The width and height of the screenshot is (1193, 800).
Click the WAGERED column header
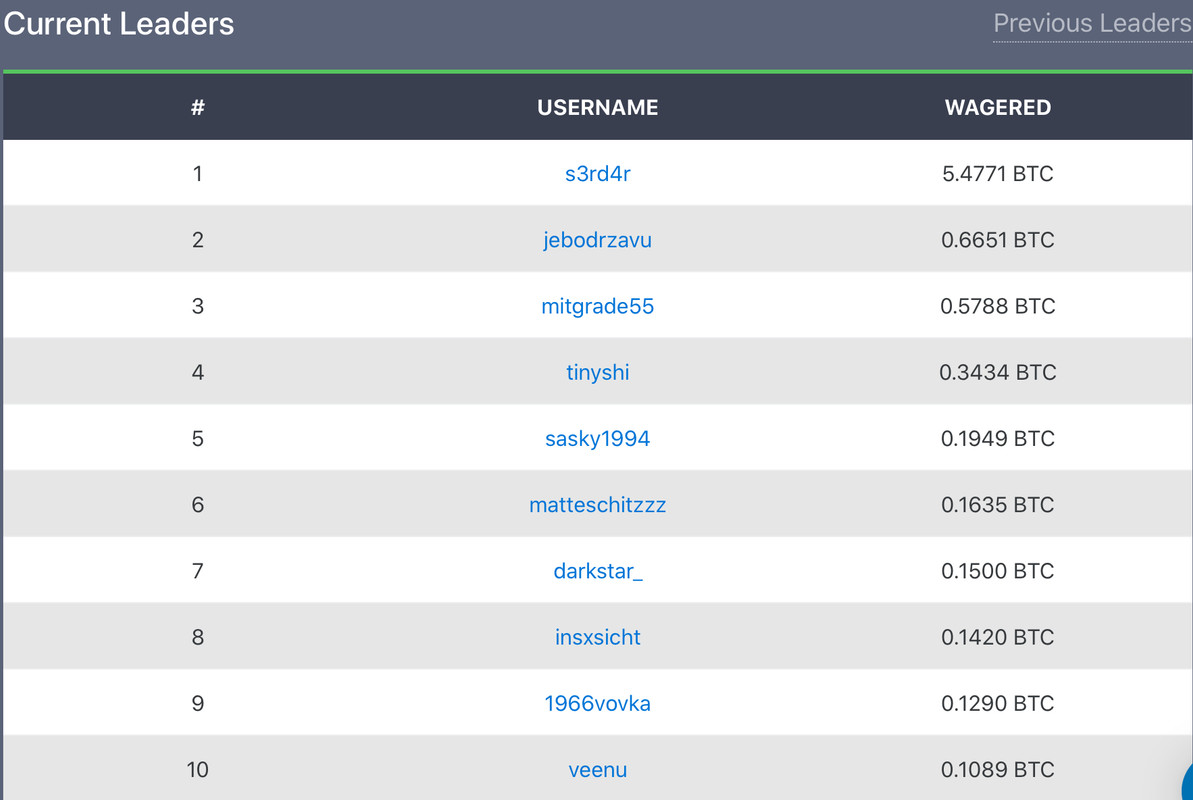(x=998, y=108)
